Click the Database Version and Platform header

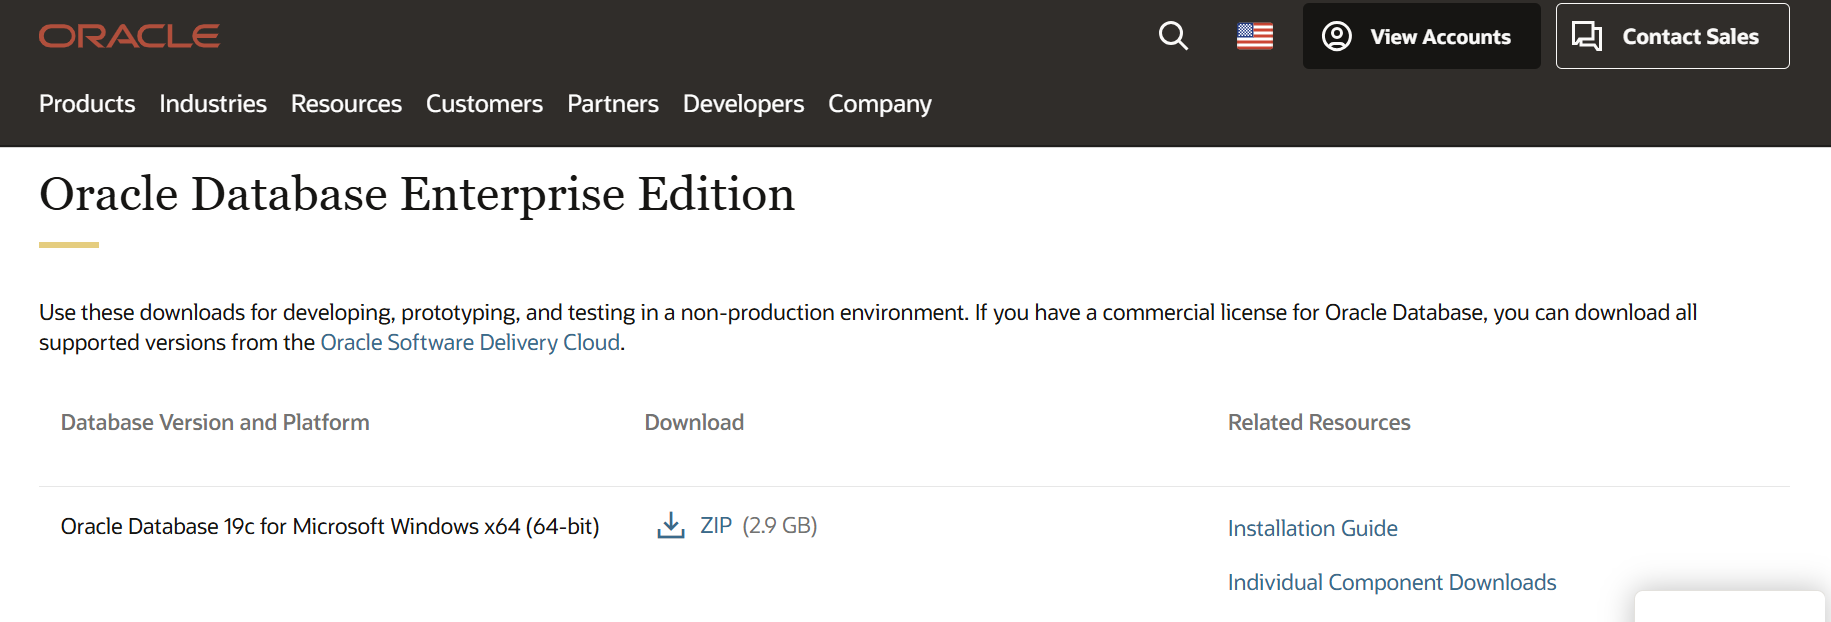pos(215,422)
